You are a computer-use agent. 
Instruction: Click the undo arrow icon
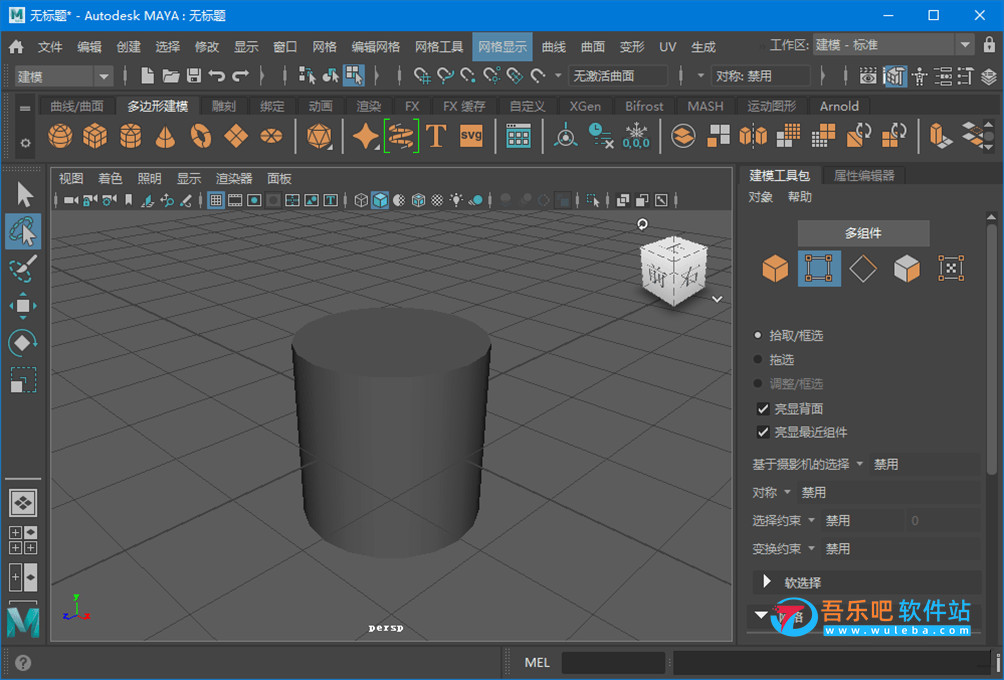tap(216, 76)
